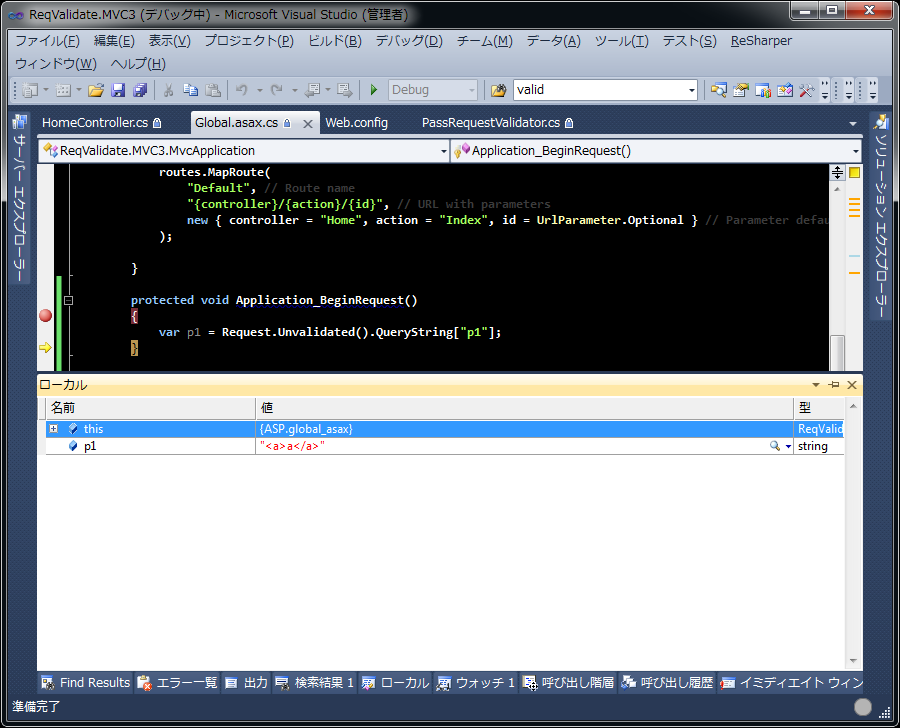Viewport: 900px width, 728px height.
Task: Click the split editor window handle
Action: click(x=837, y=172)
